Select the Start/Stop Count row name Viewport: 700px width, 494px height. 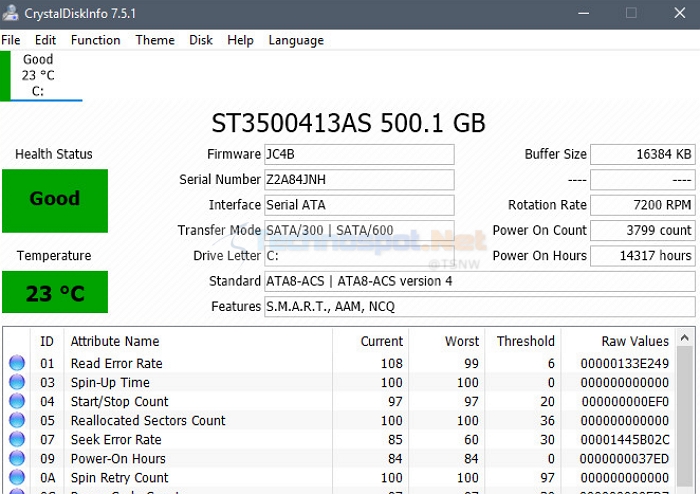pos(120,402)
